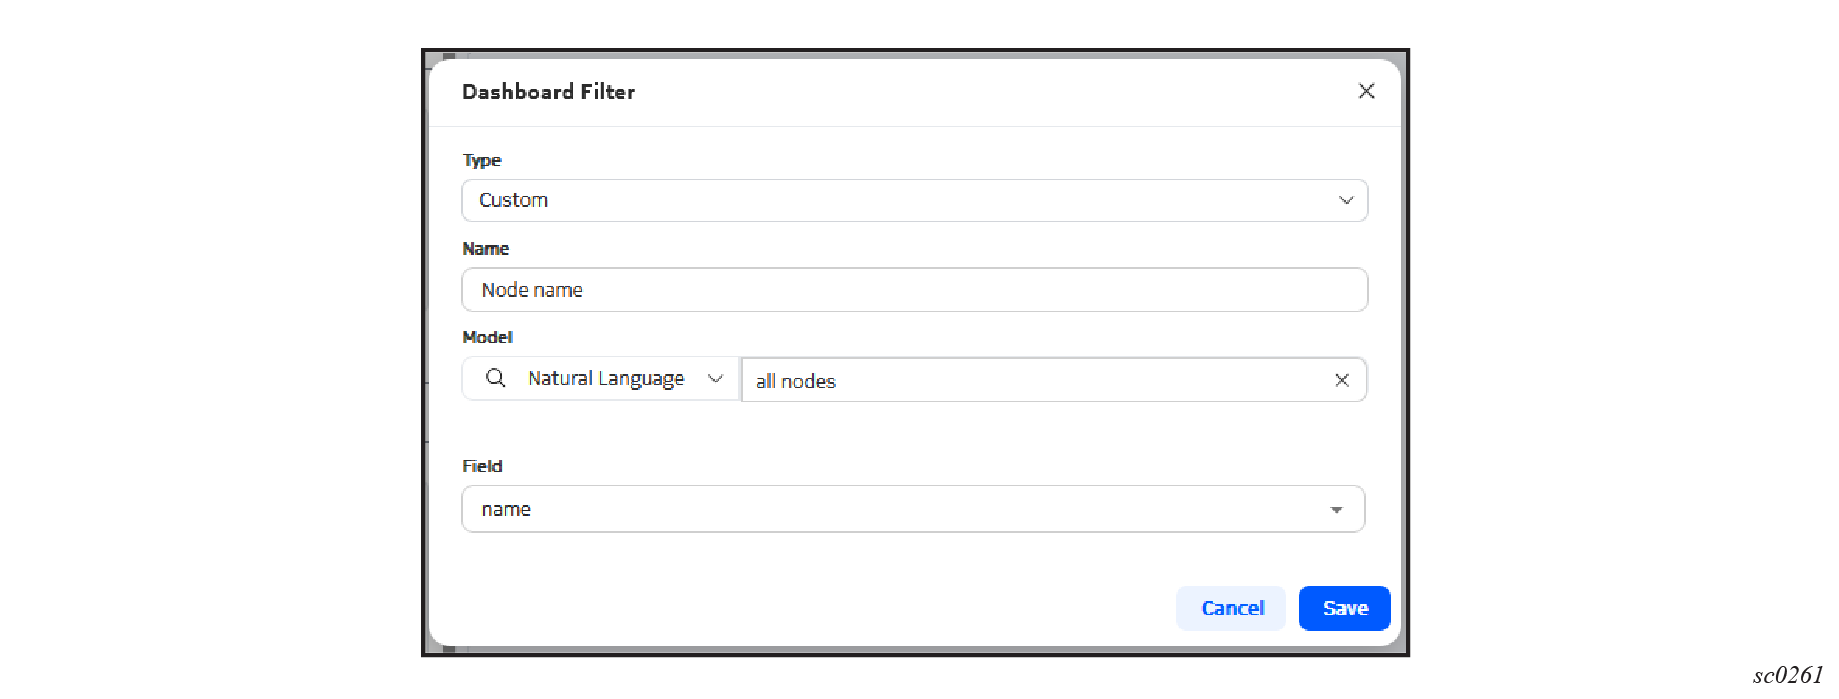
Task: Open the Natural Language chevron
Action: (x=715, y=378)
